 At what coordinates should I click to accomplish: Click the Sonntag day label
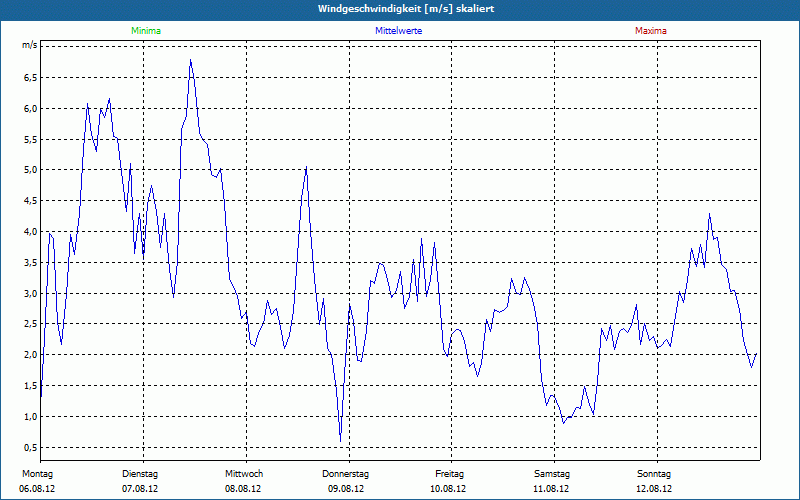click(654, 474)
